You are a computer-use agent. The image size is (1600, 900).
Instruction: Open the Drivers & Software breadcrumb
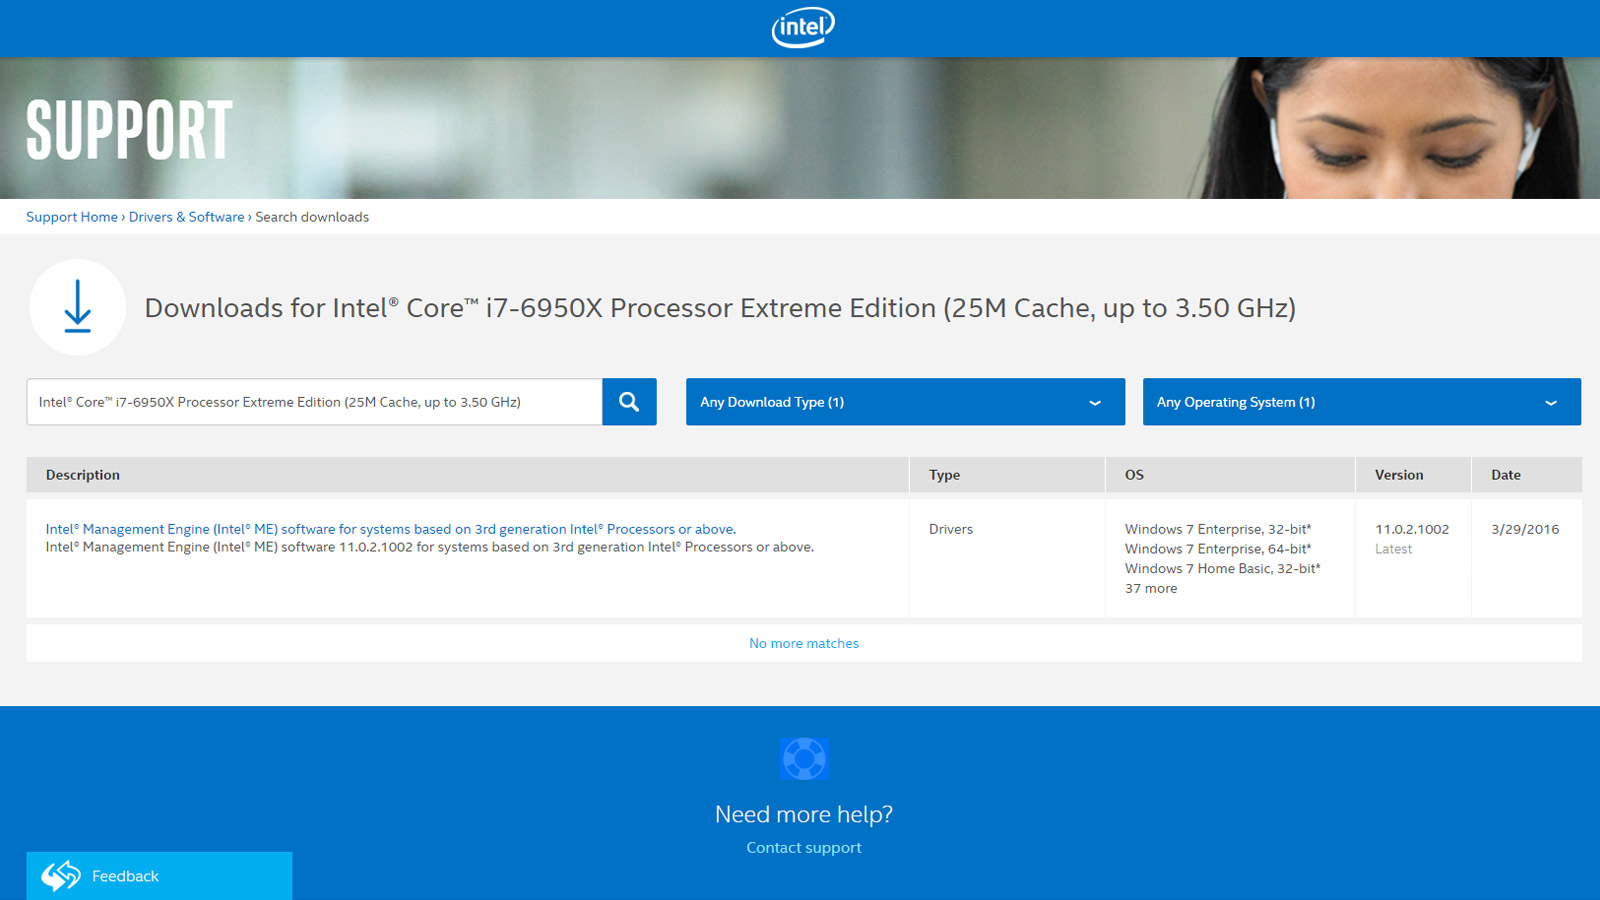click(x=186, y=217)
